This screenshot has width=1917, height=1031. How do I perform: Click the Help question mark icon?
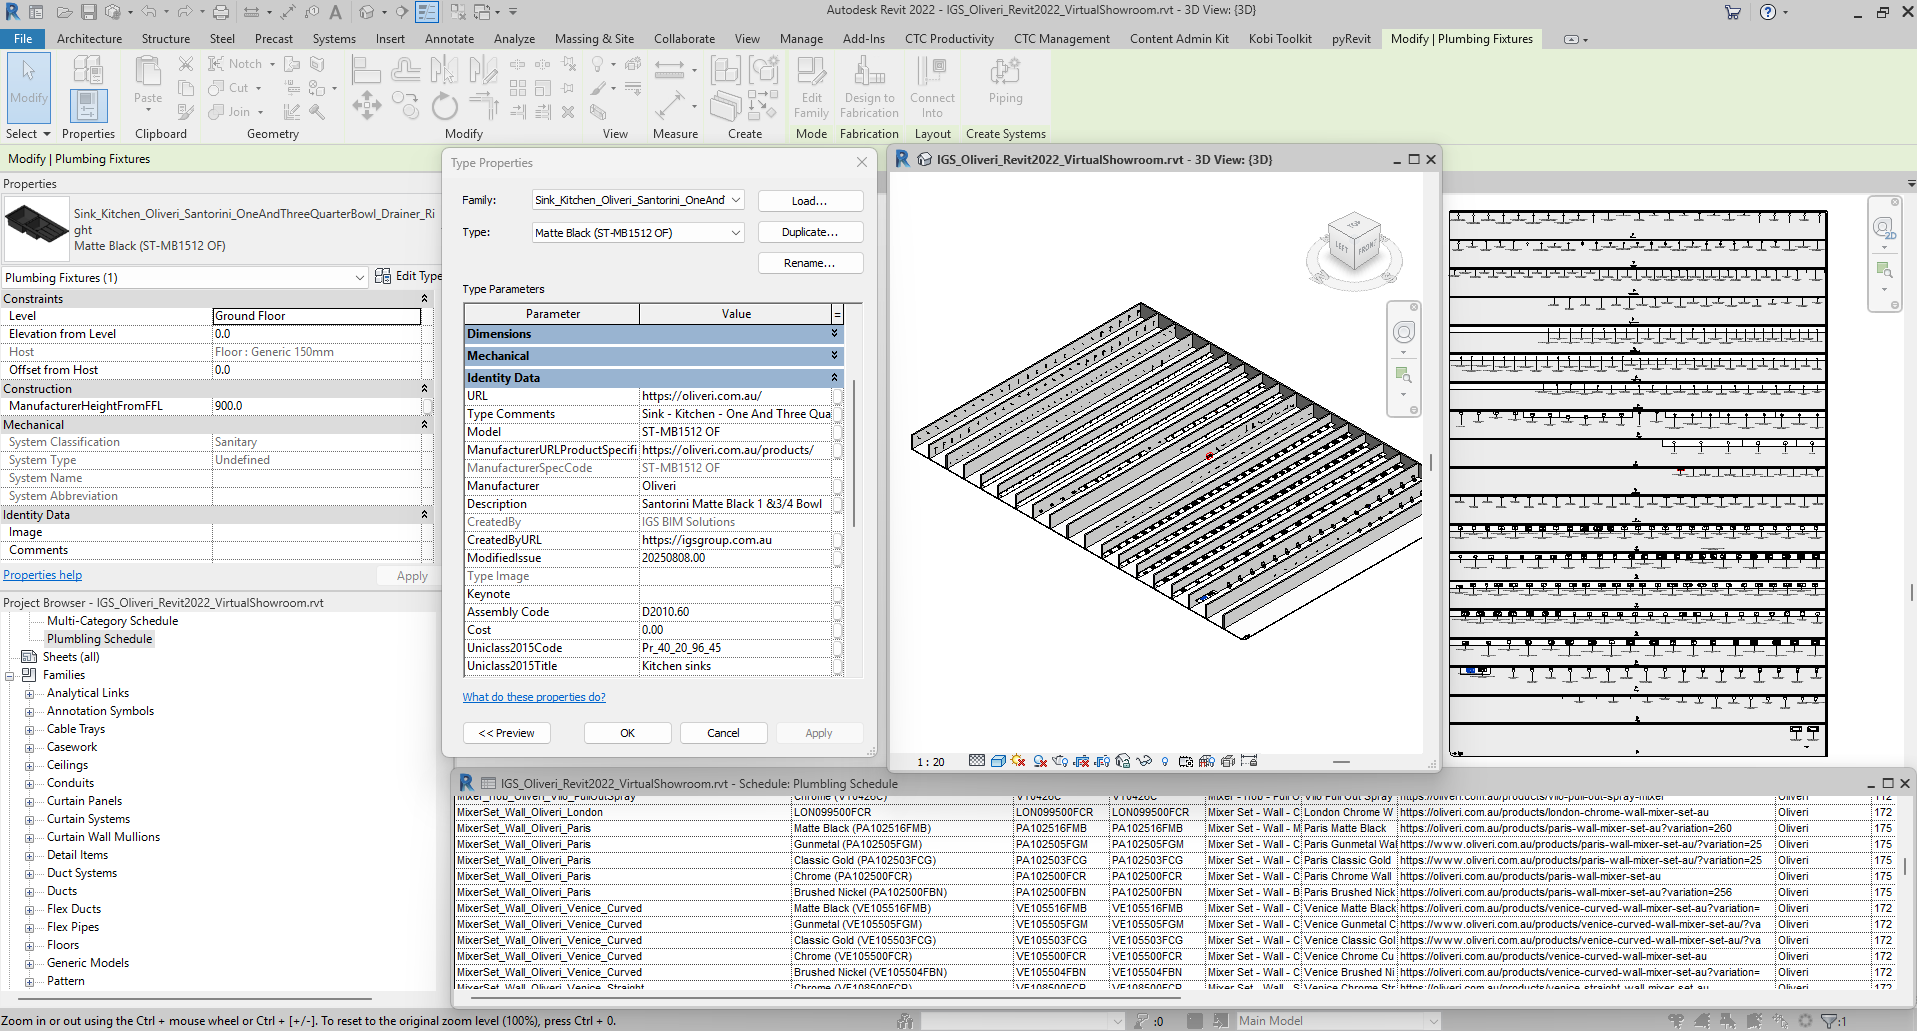[1768, 12]
